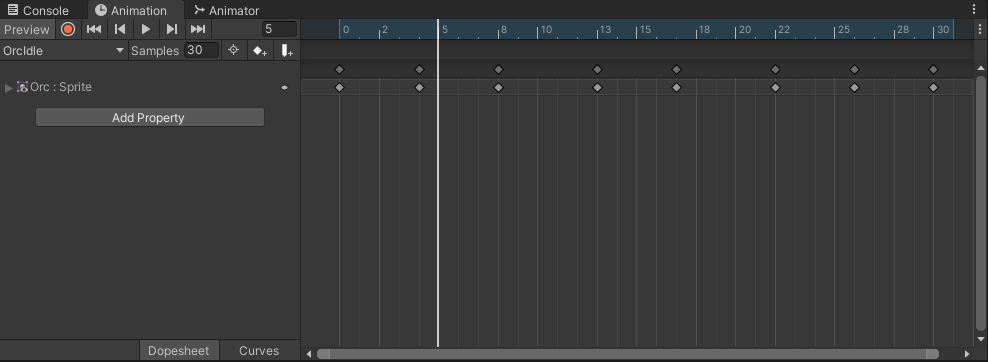
Task: Select Sprite row keyframe at frame 0
Action: point(339,88)
